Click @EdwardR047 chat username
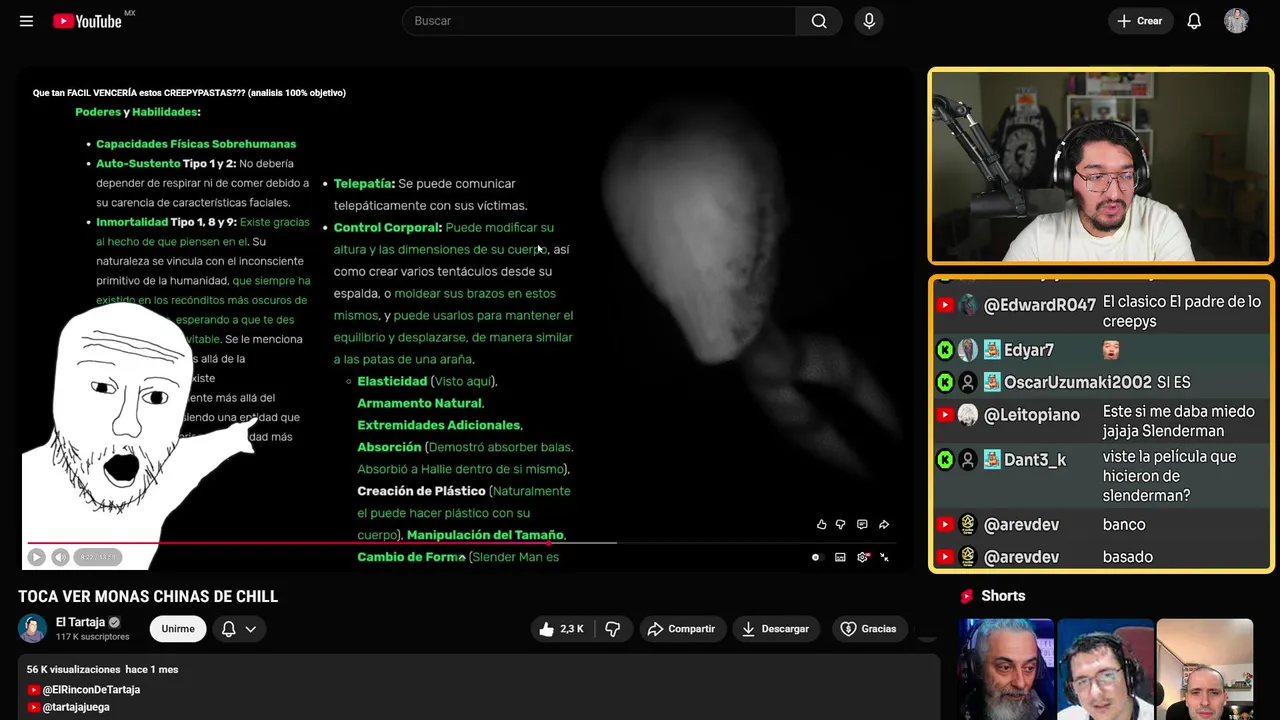1280x720 pixels. [1040, 305]
